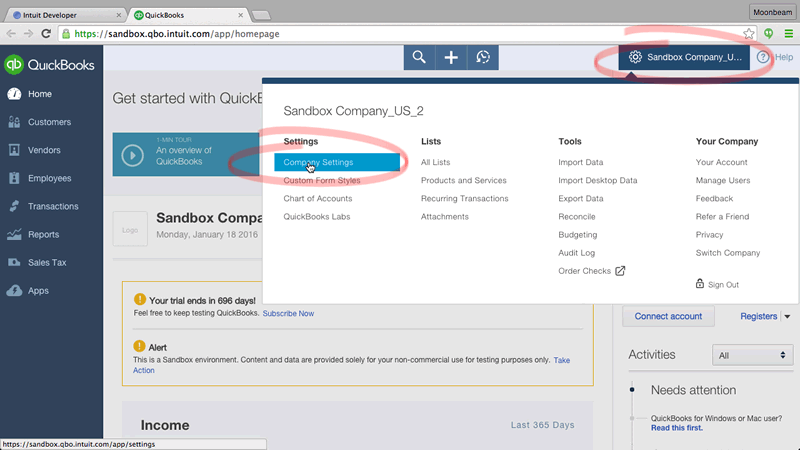800x450 pixels.
Task: Switch to the Intuit Developer tab
Action: click(x=64, y=15)
